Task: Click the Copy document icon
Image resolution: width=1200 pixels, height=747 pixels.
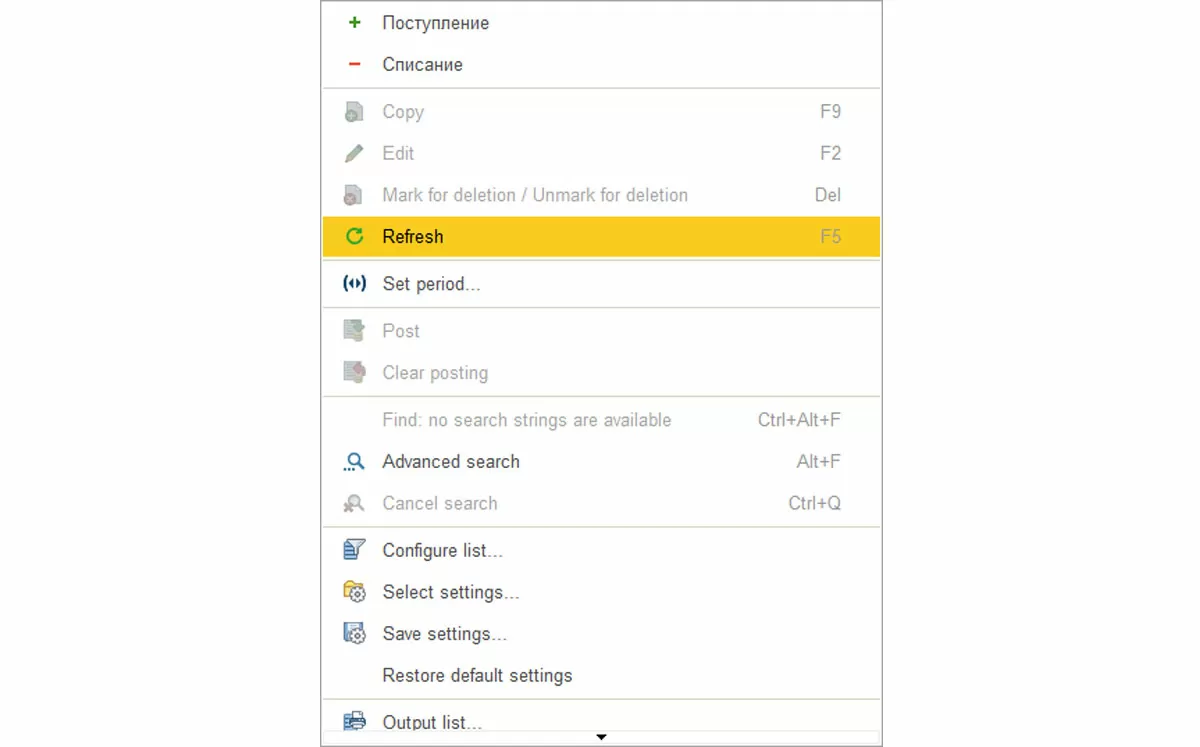Action: [x=354, y=112]
